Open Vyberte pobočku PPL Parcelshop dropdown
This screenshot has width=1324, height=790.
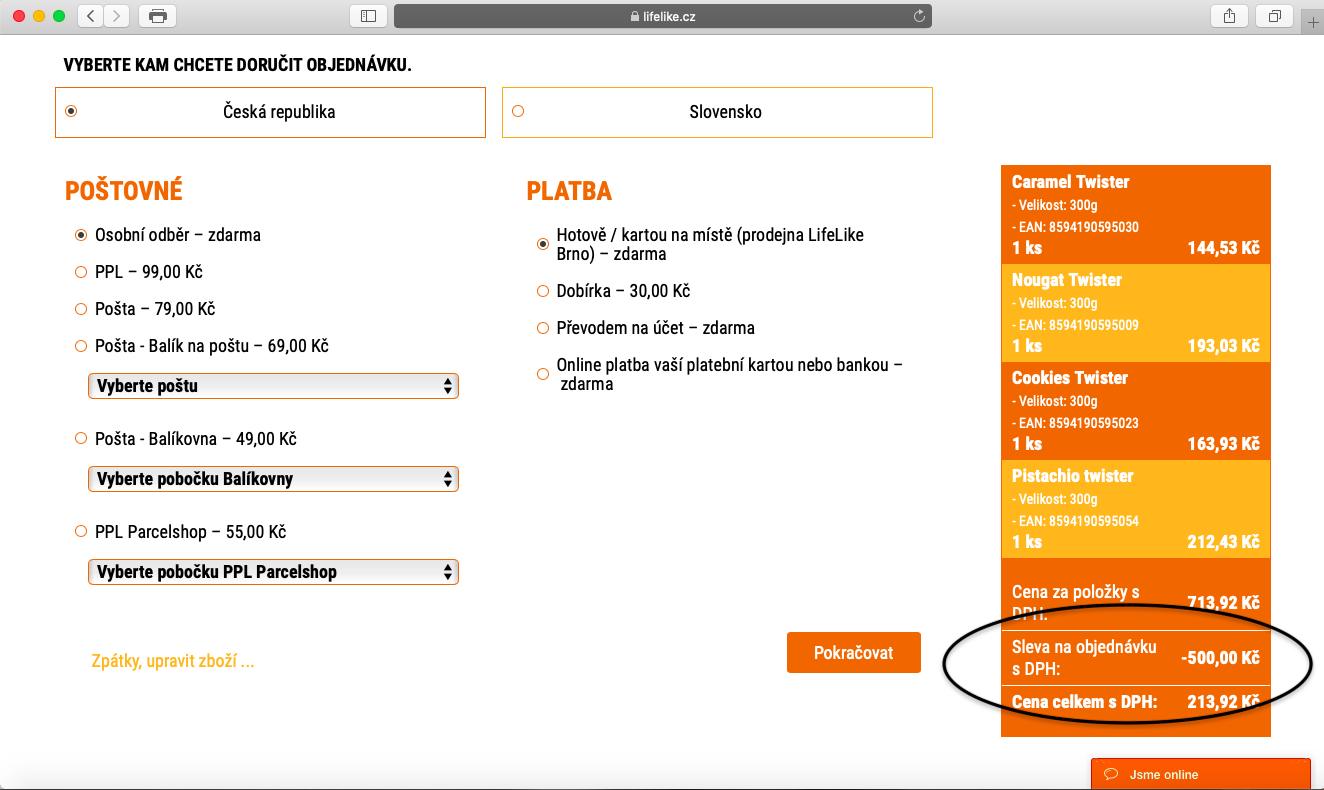click(x=273, y=572)
